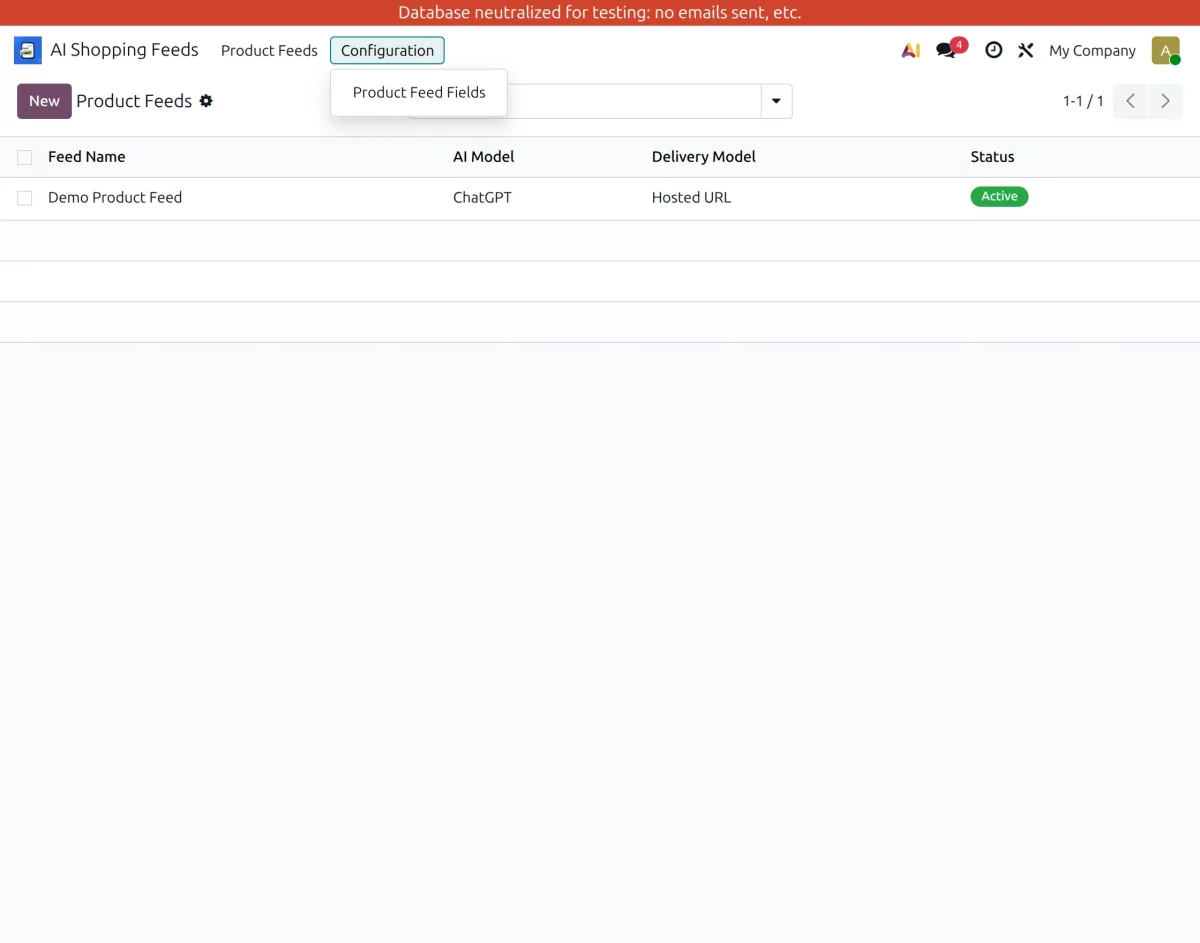Viewport: 1200px width, 943px height.
Task: Open the Configuration menu
Action: point(387,50)
